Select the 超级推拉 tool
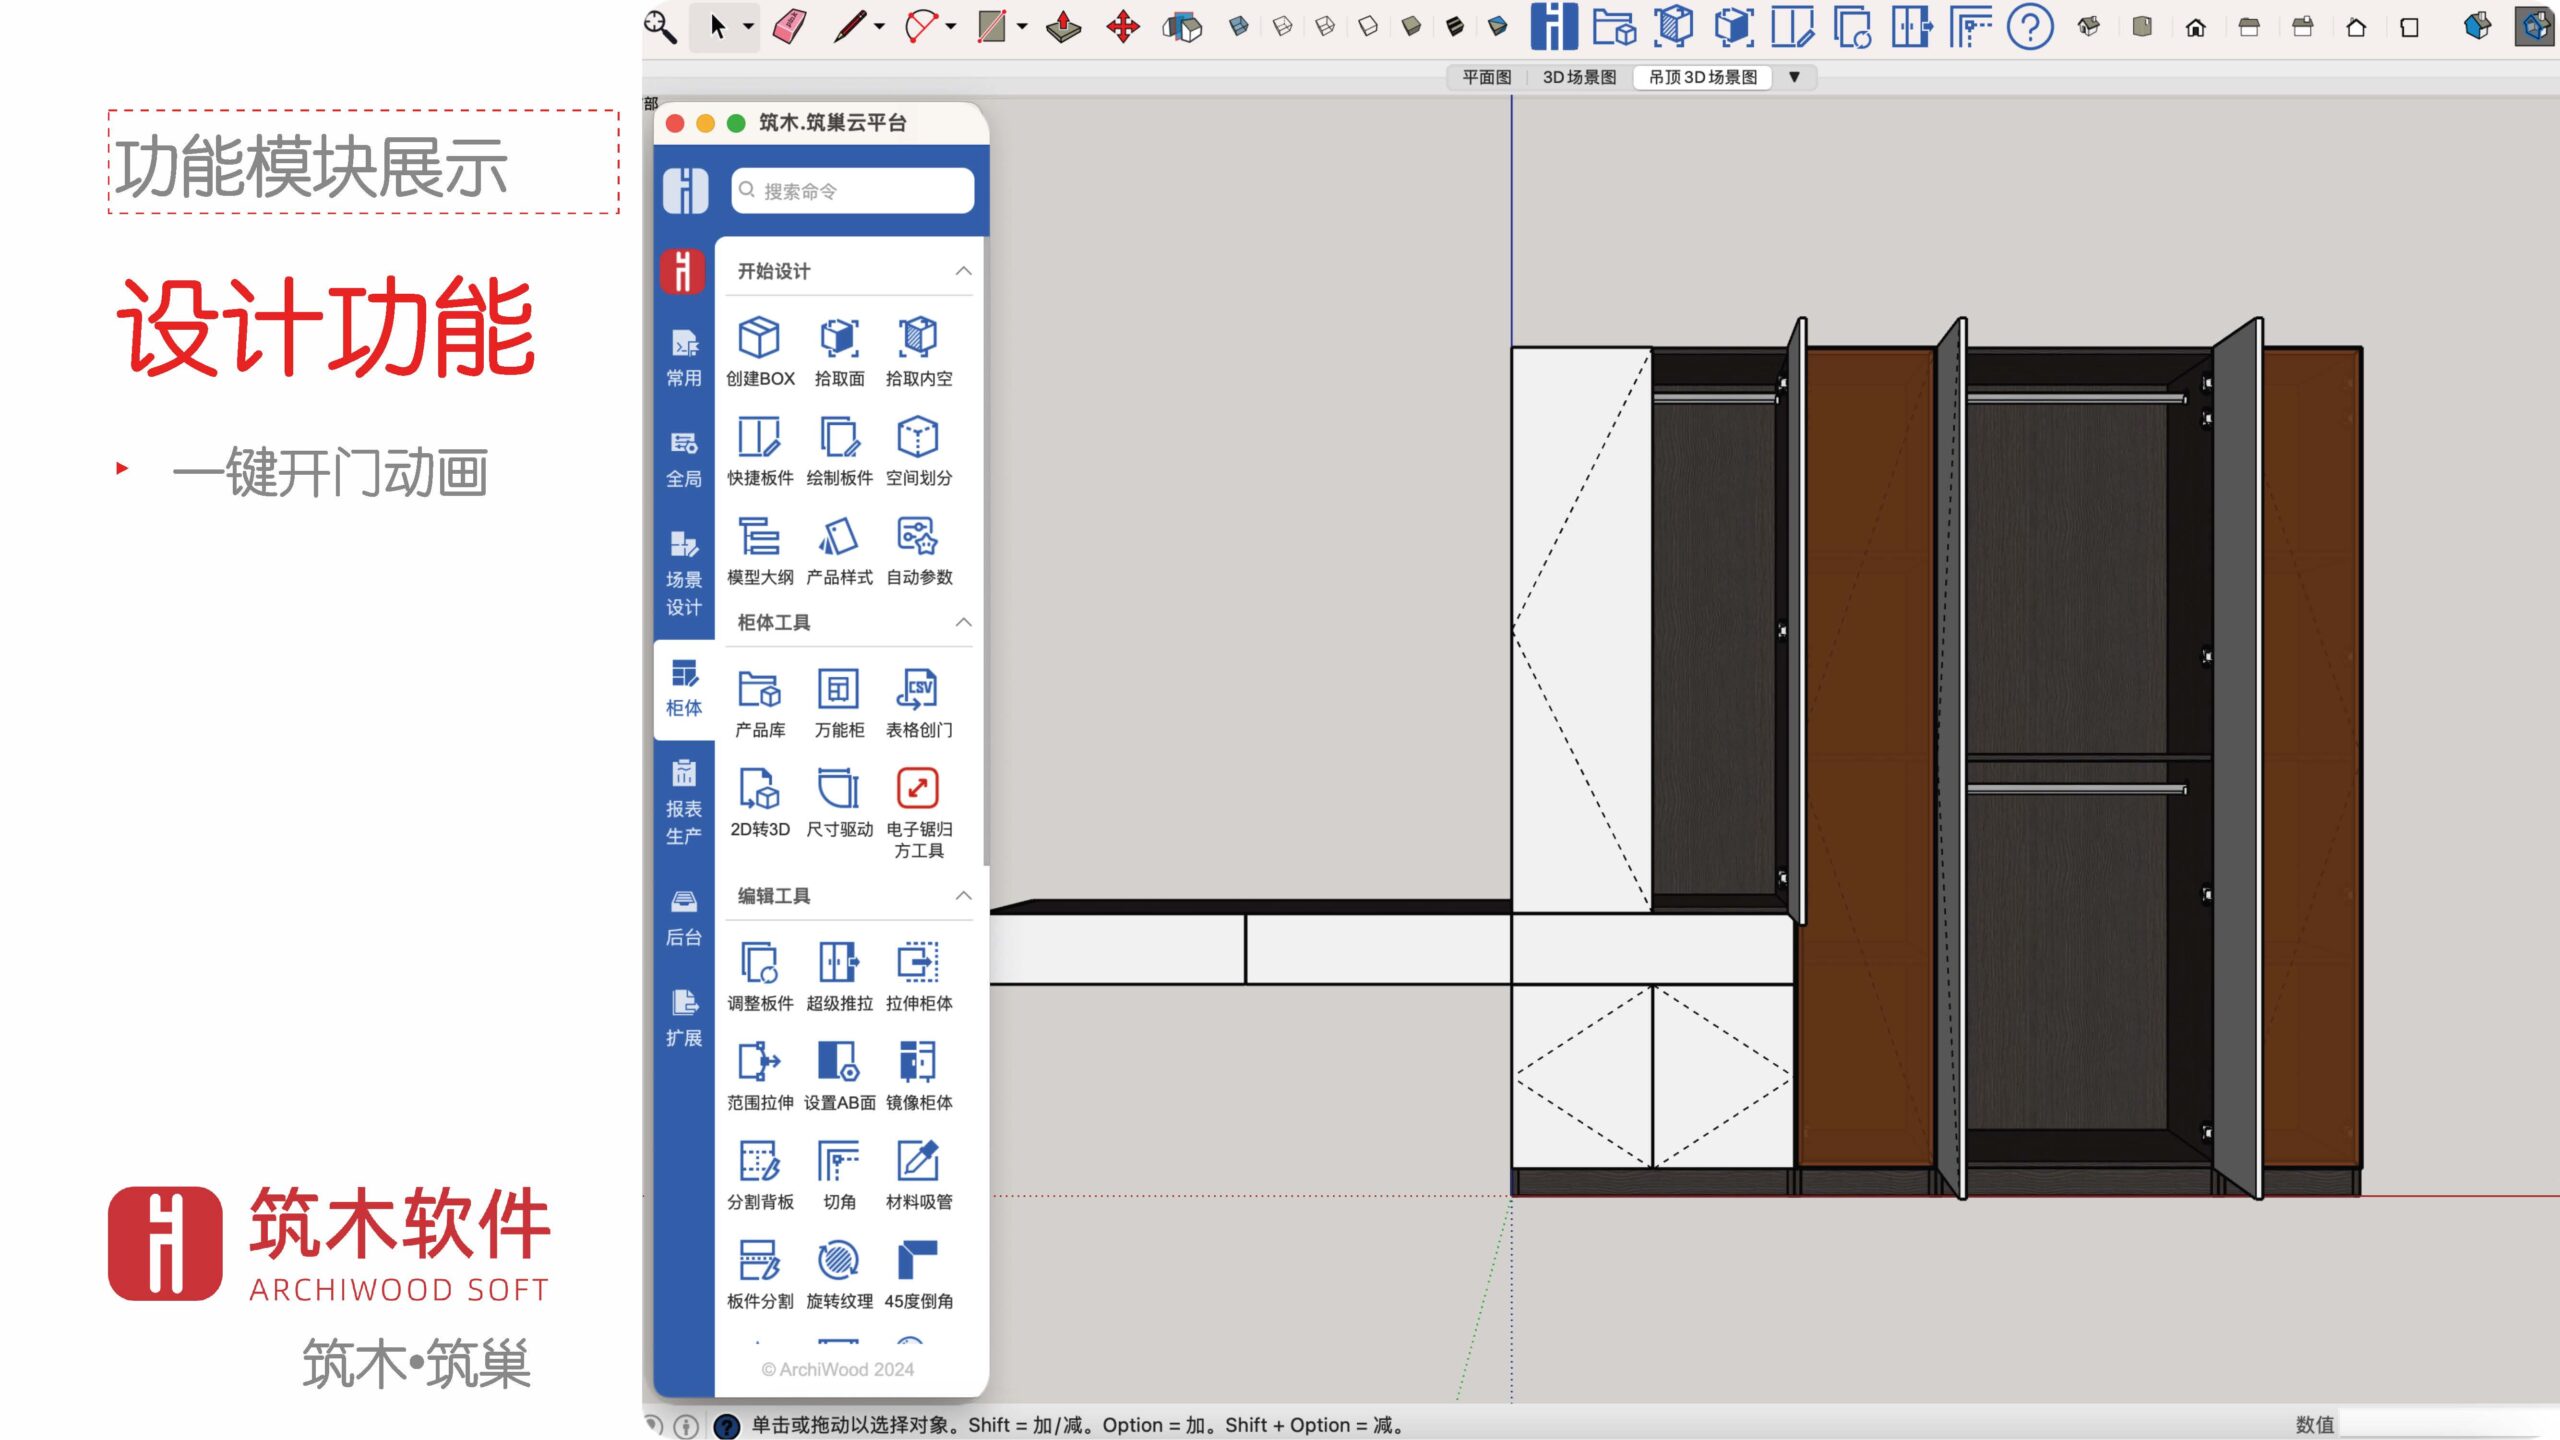Image resolution: width=2560 pixels, height=1440 pixels. point(839,963)
